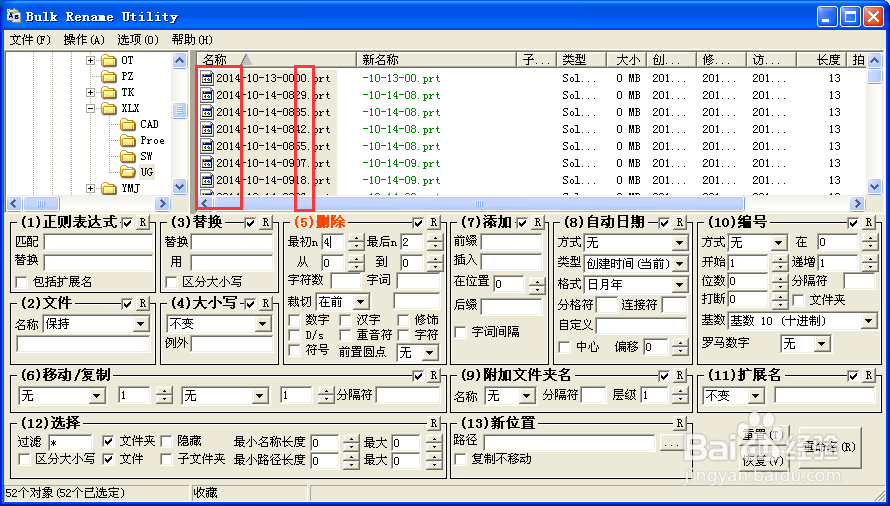Click file icon of 2014-10-14-0918.prt
Viewport: 890px width, 506px height.
(x=207, y=181)
